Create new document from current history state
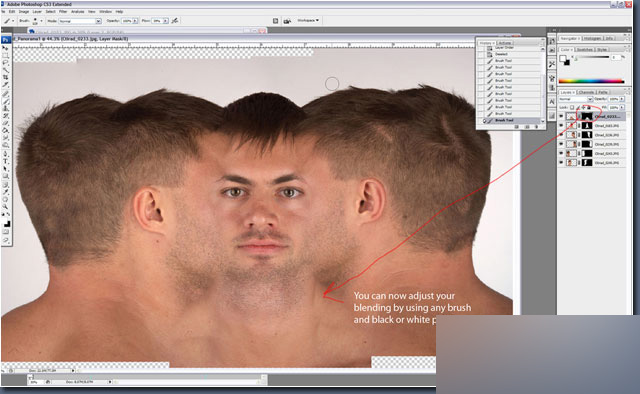Image resolution: width=640 pixels, height=394 pixels. 517,127
